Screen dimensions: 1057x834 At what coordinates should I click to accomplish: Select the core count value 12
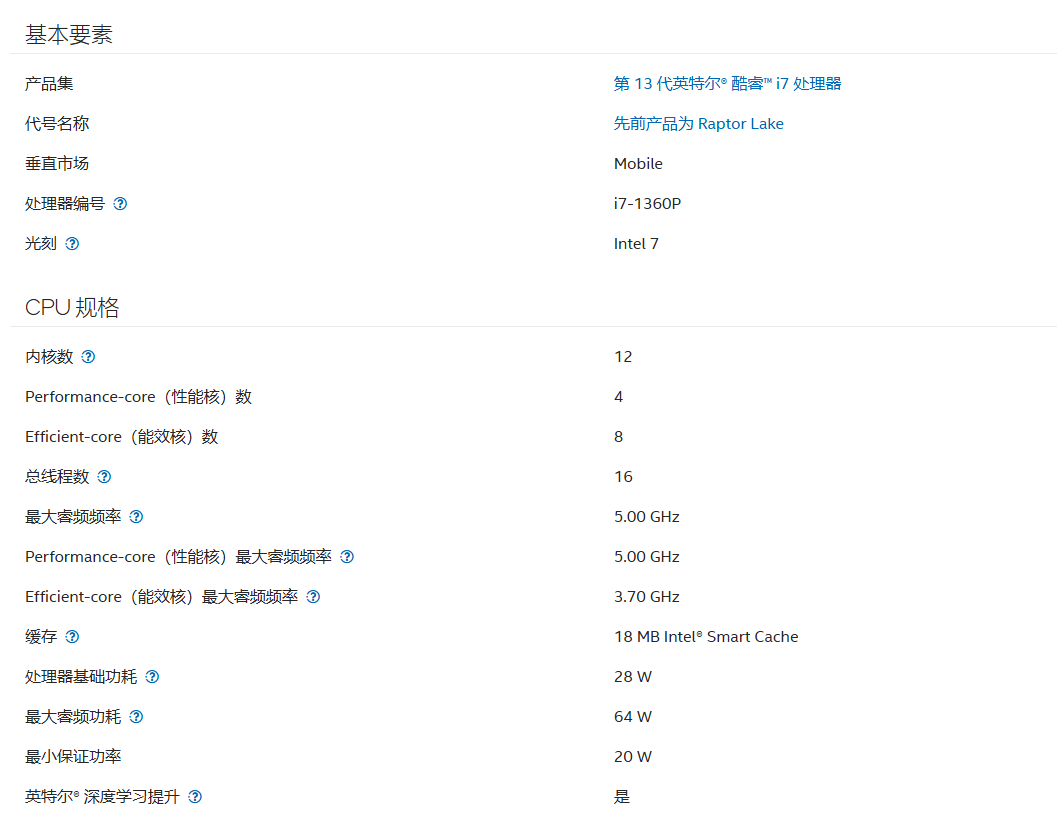tap(624, 357)
